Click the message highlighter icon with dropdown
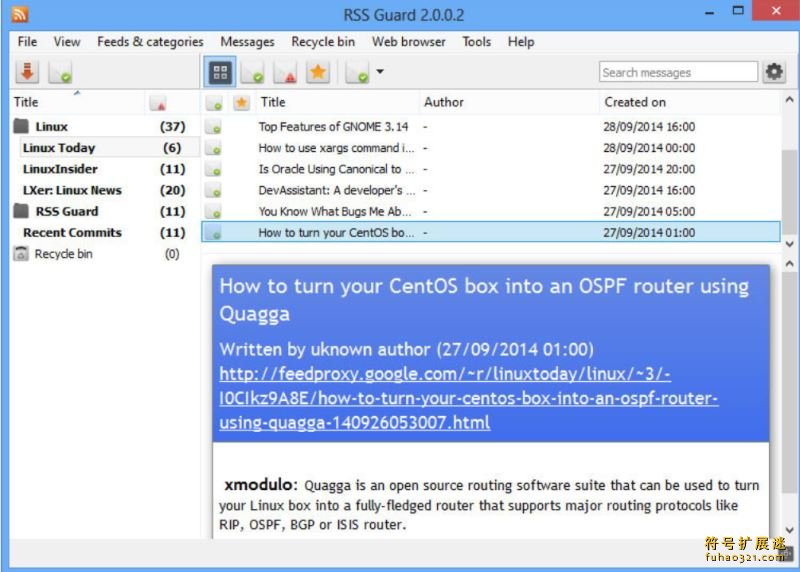Image resolution: width=800 pixels, height=572 pixels. tap(357, 72)
